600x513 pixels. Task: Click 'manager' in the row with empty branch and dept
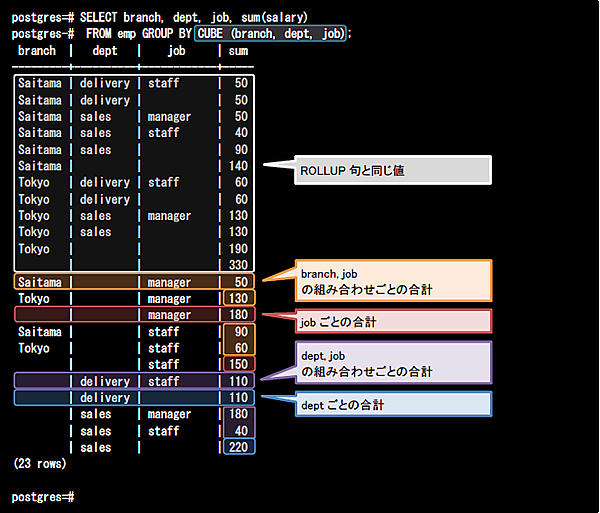pos(169,315)
